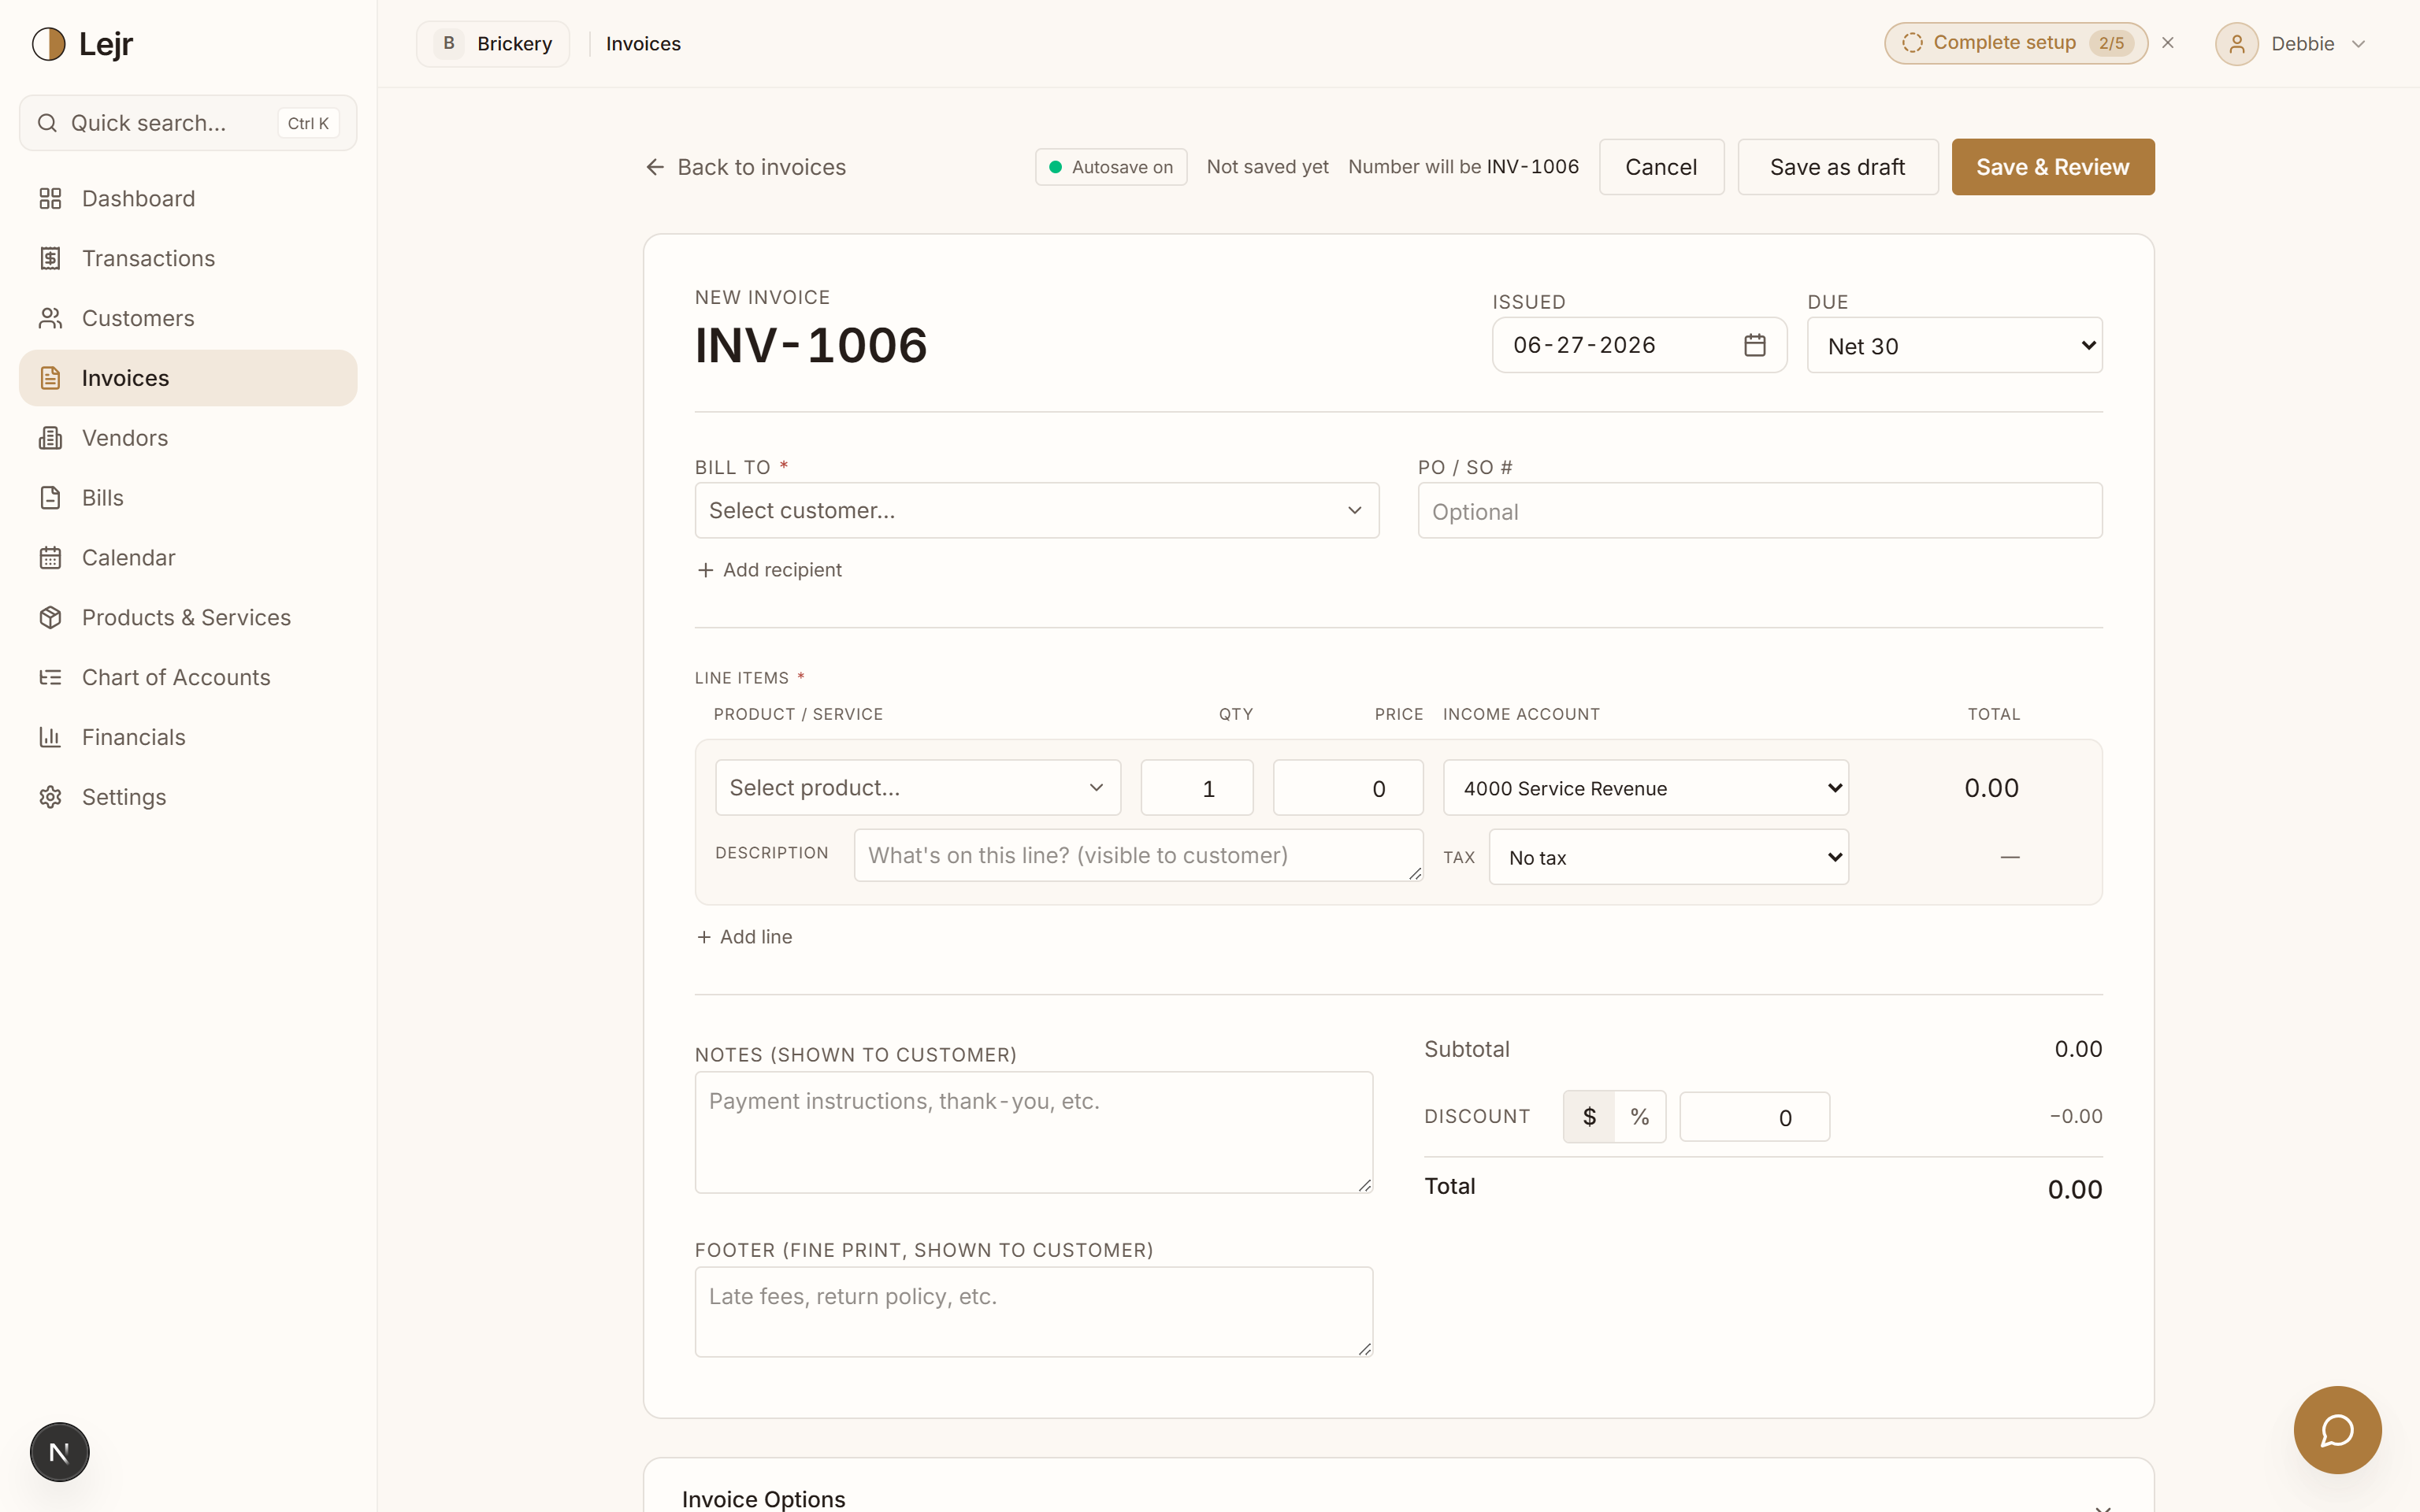The height and width of the screenshot is (1512, 2420).
Task: Click the Chart of Accounts list icon
Action: tap(50, 678)
